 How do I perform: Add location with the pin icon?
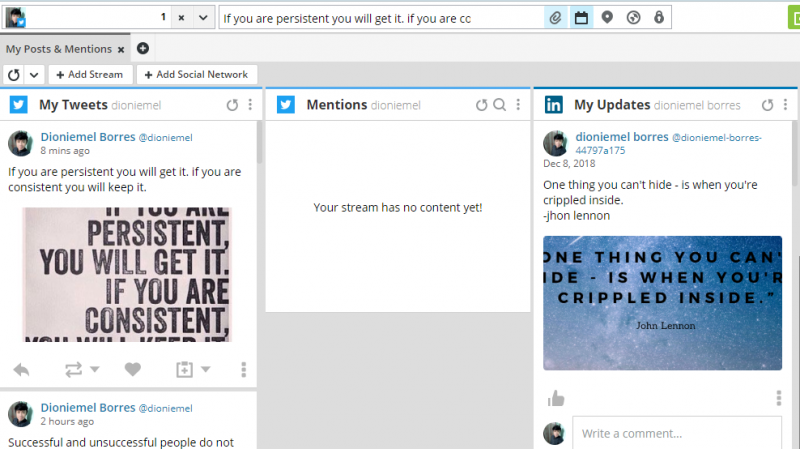click(x=607, y=18)
